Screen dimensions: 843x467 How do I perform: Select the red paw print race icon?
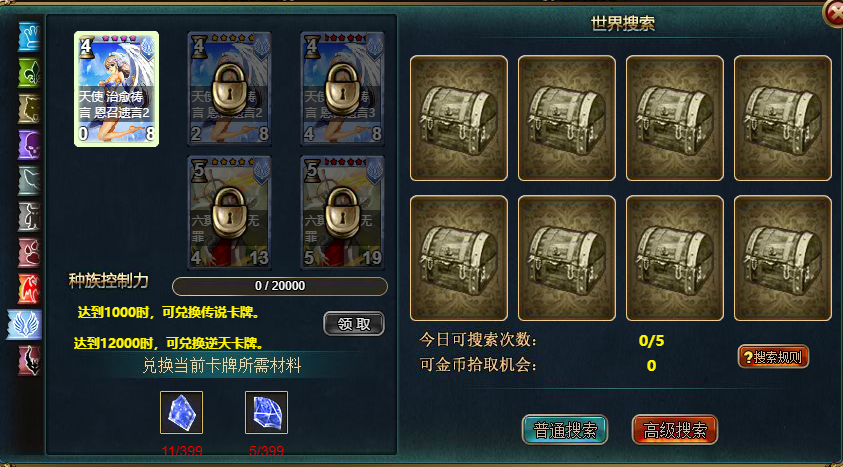(x=29, y=253)
